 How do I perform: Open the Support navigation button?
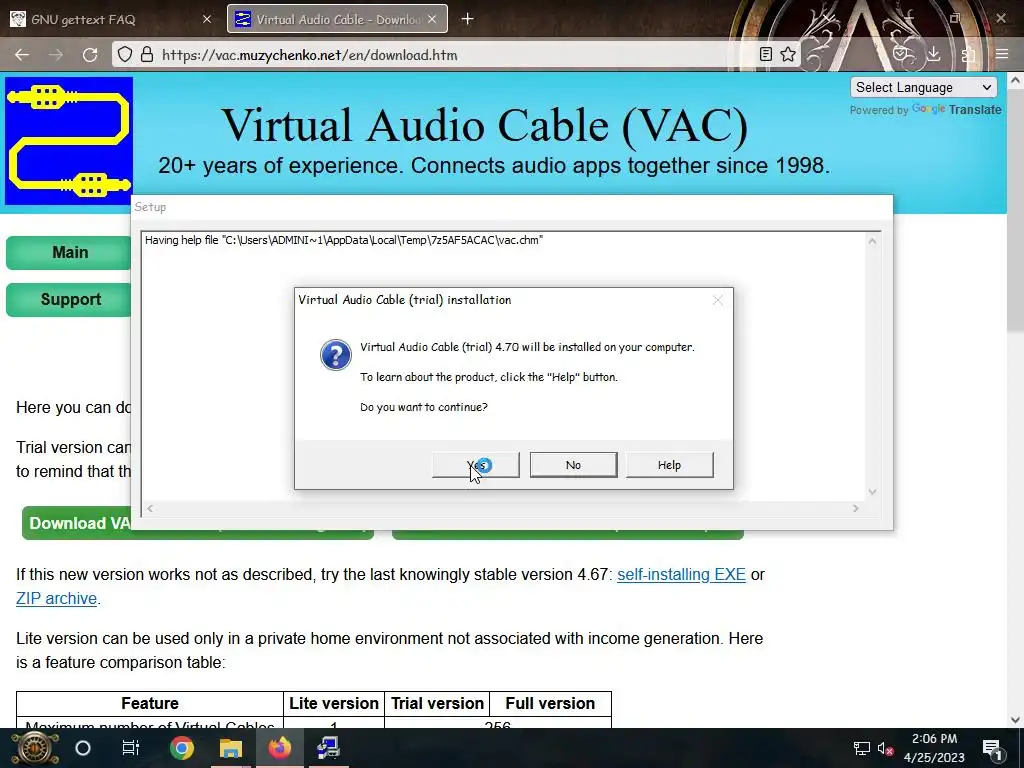[69, 300]
